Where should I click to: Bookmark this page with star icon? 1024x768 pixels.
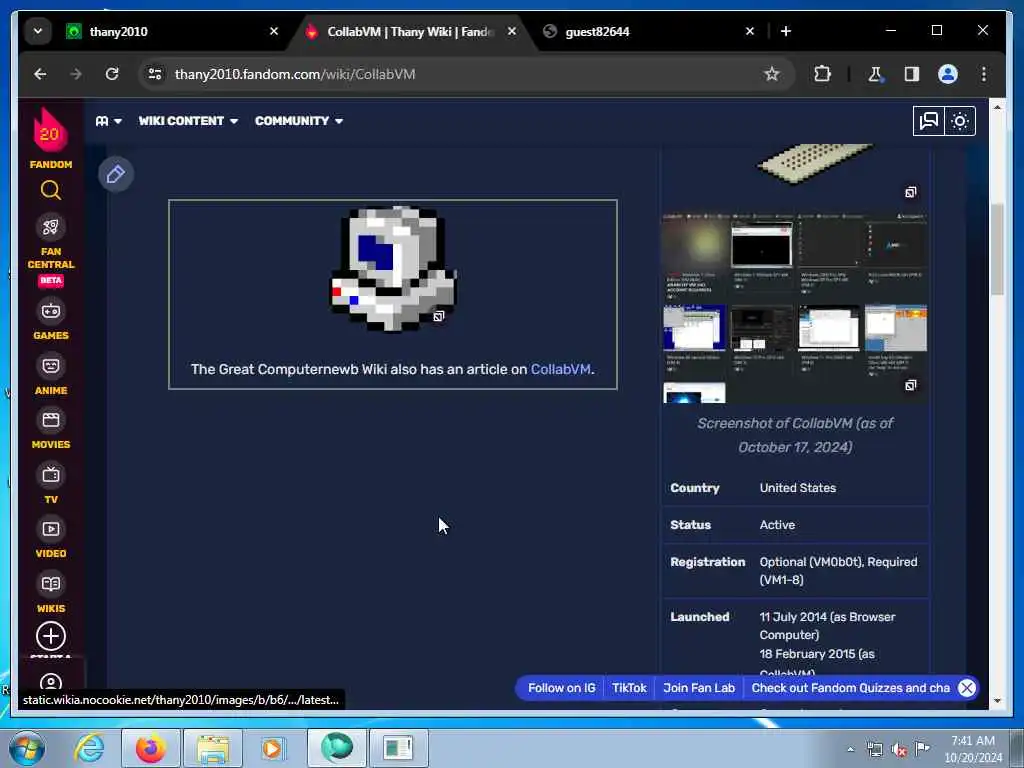click(772, 74)
